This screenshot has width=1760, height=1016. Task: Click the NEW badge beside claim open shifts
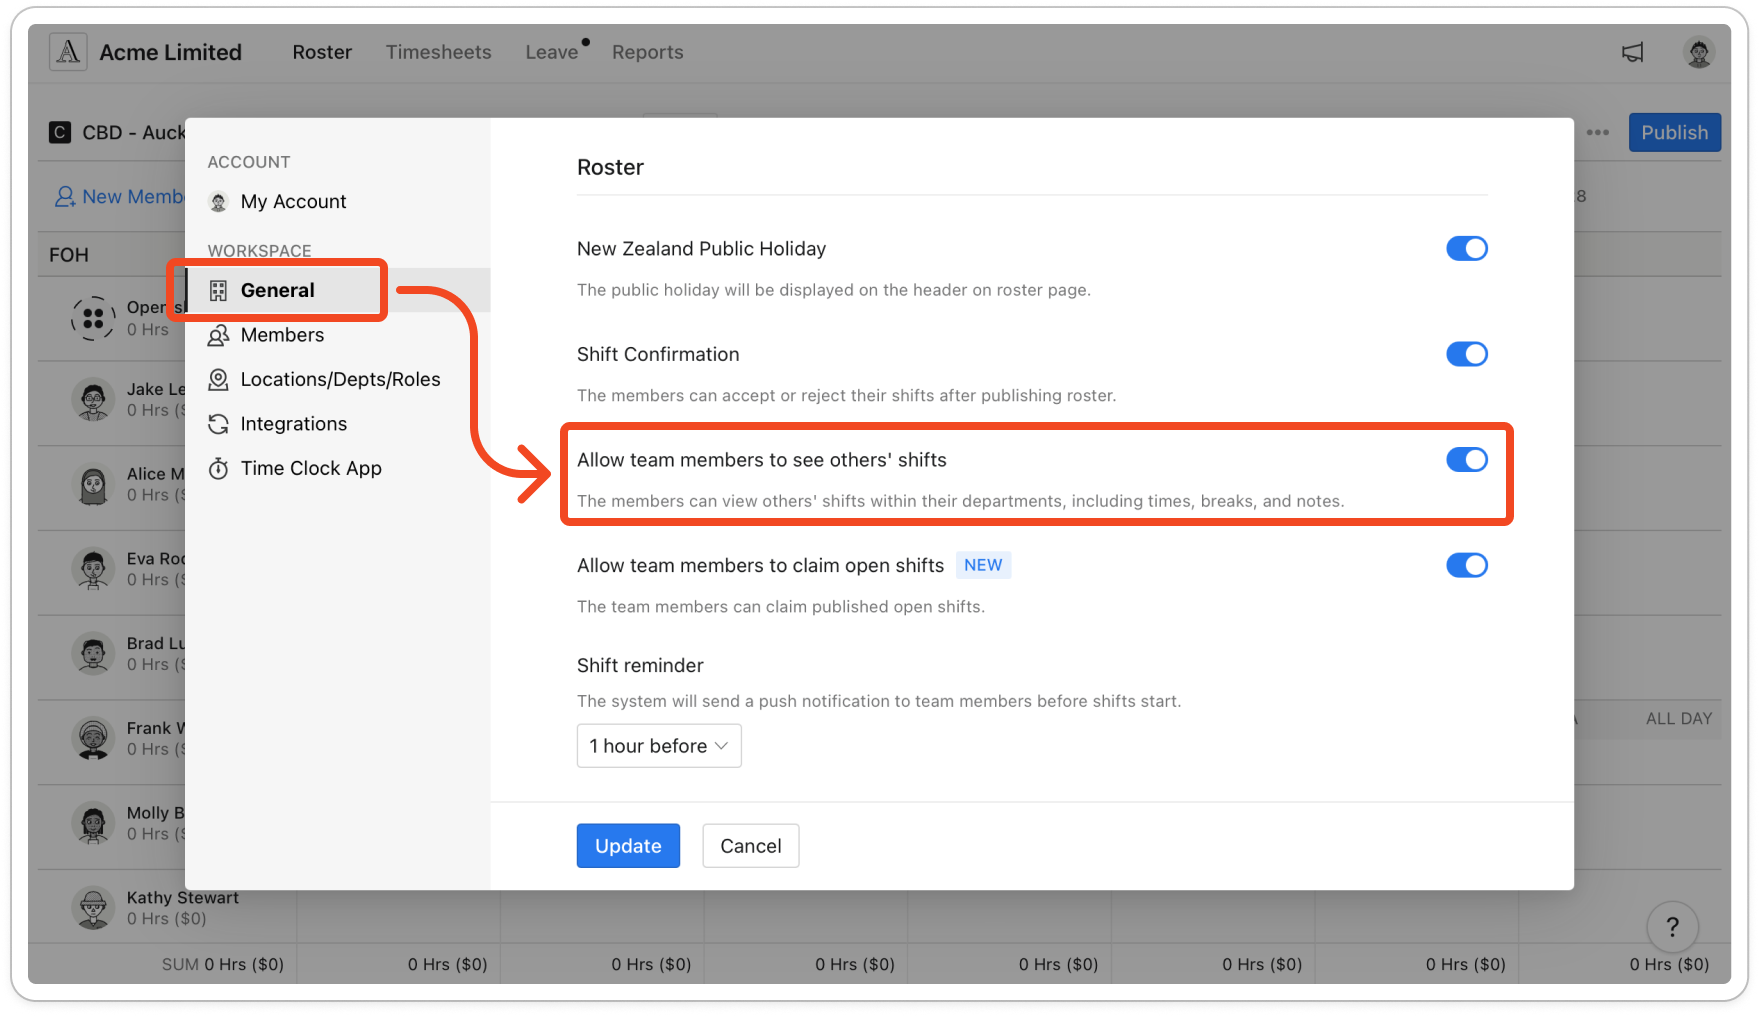(983, 565)
